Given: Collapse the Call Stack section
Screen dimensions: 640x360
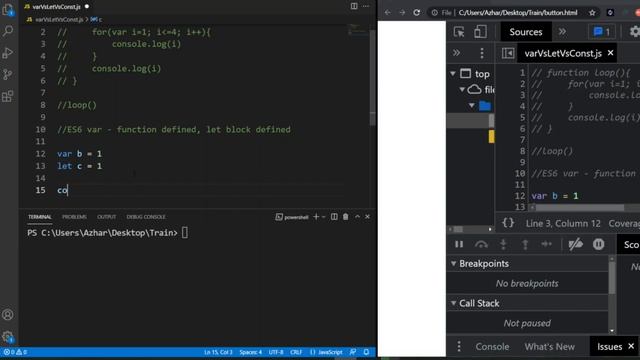Looking at the screenshot, I should [453, 303].
